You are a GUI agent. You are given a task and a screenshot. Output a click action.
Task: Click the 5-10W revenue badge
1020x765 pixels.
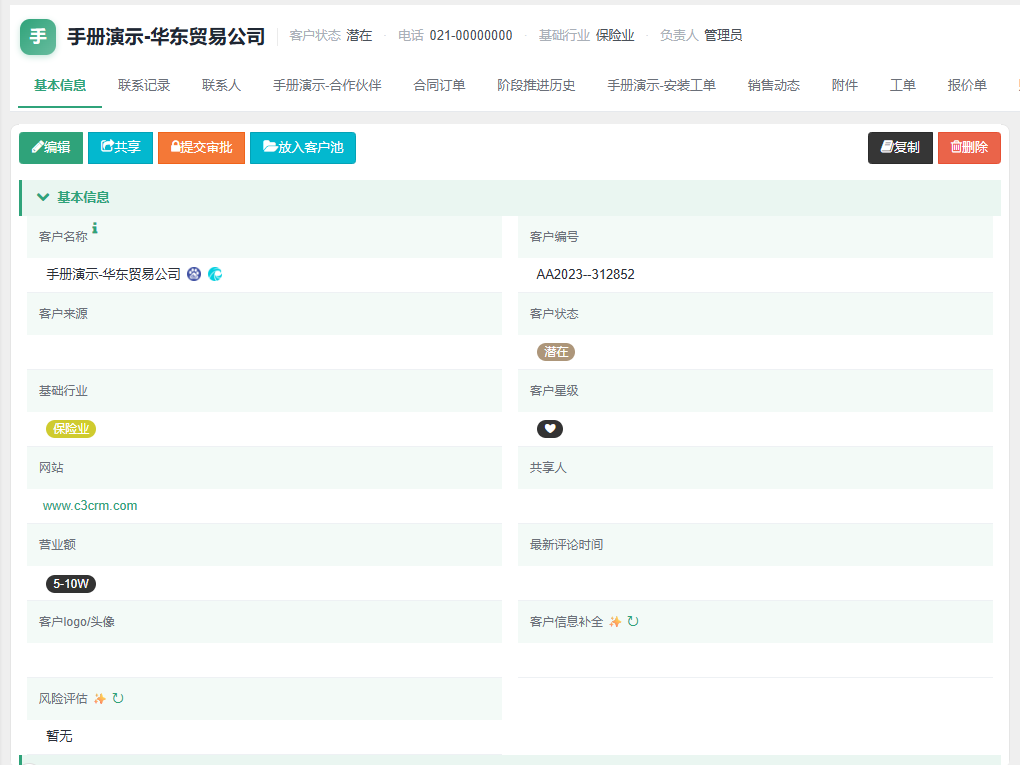71,584
